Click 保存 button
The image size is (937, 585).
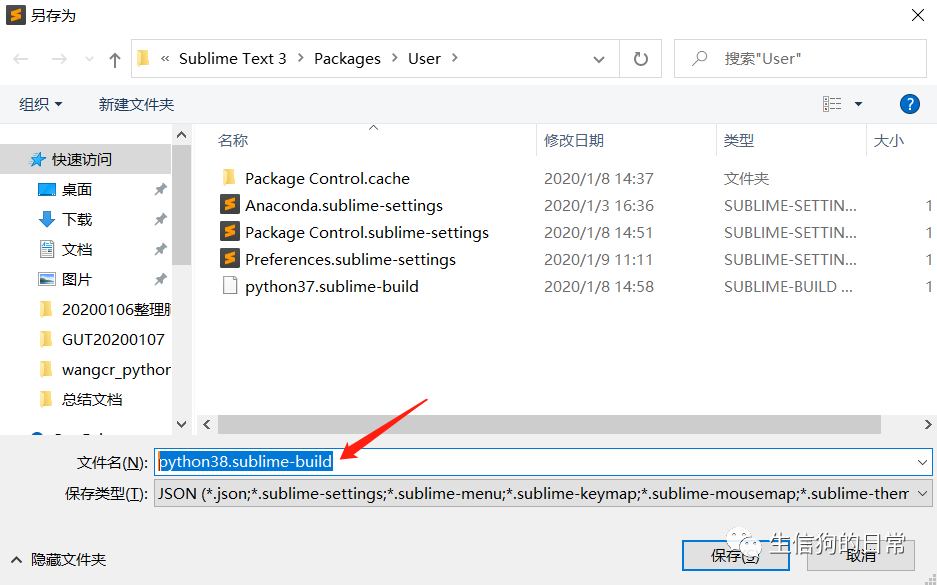coord(736,556)
